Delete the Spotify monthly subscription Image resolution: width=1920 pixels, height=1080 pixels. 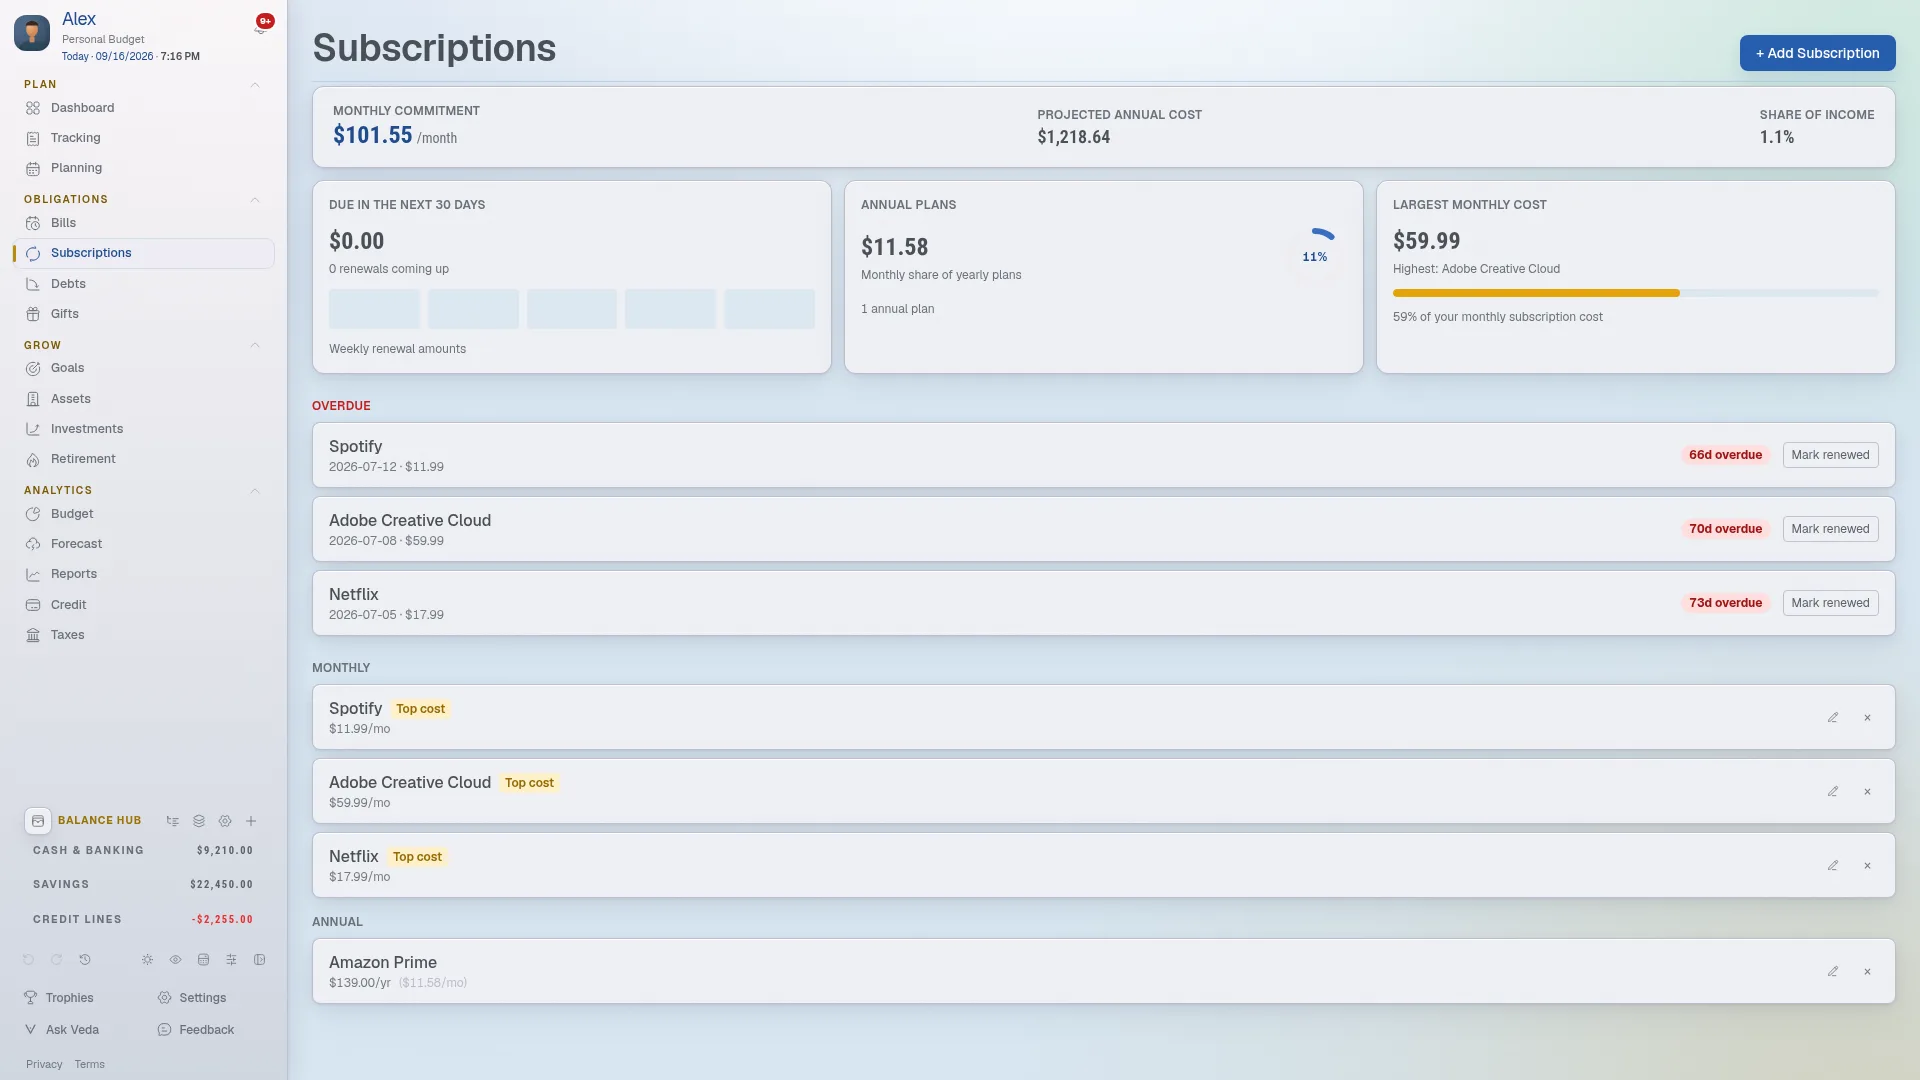click(x=1867, y=718)
